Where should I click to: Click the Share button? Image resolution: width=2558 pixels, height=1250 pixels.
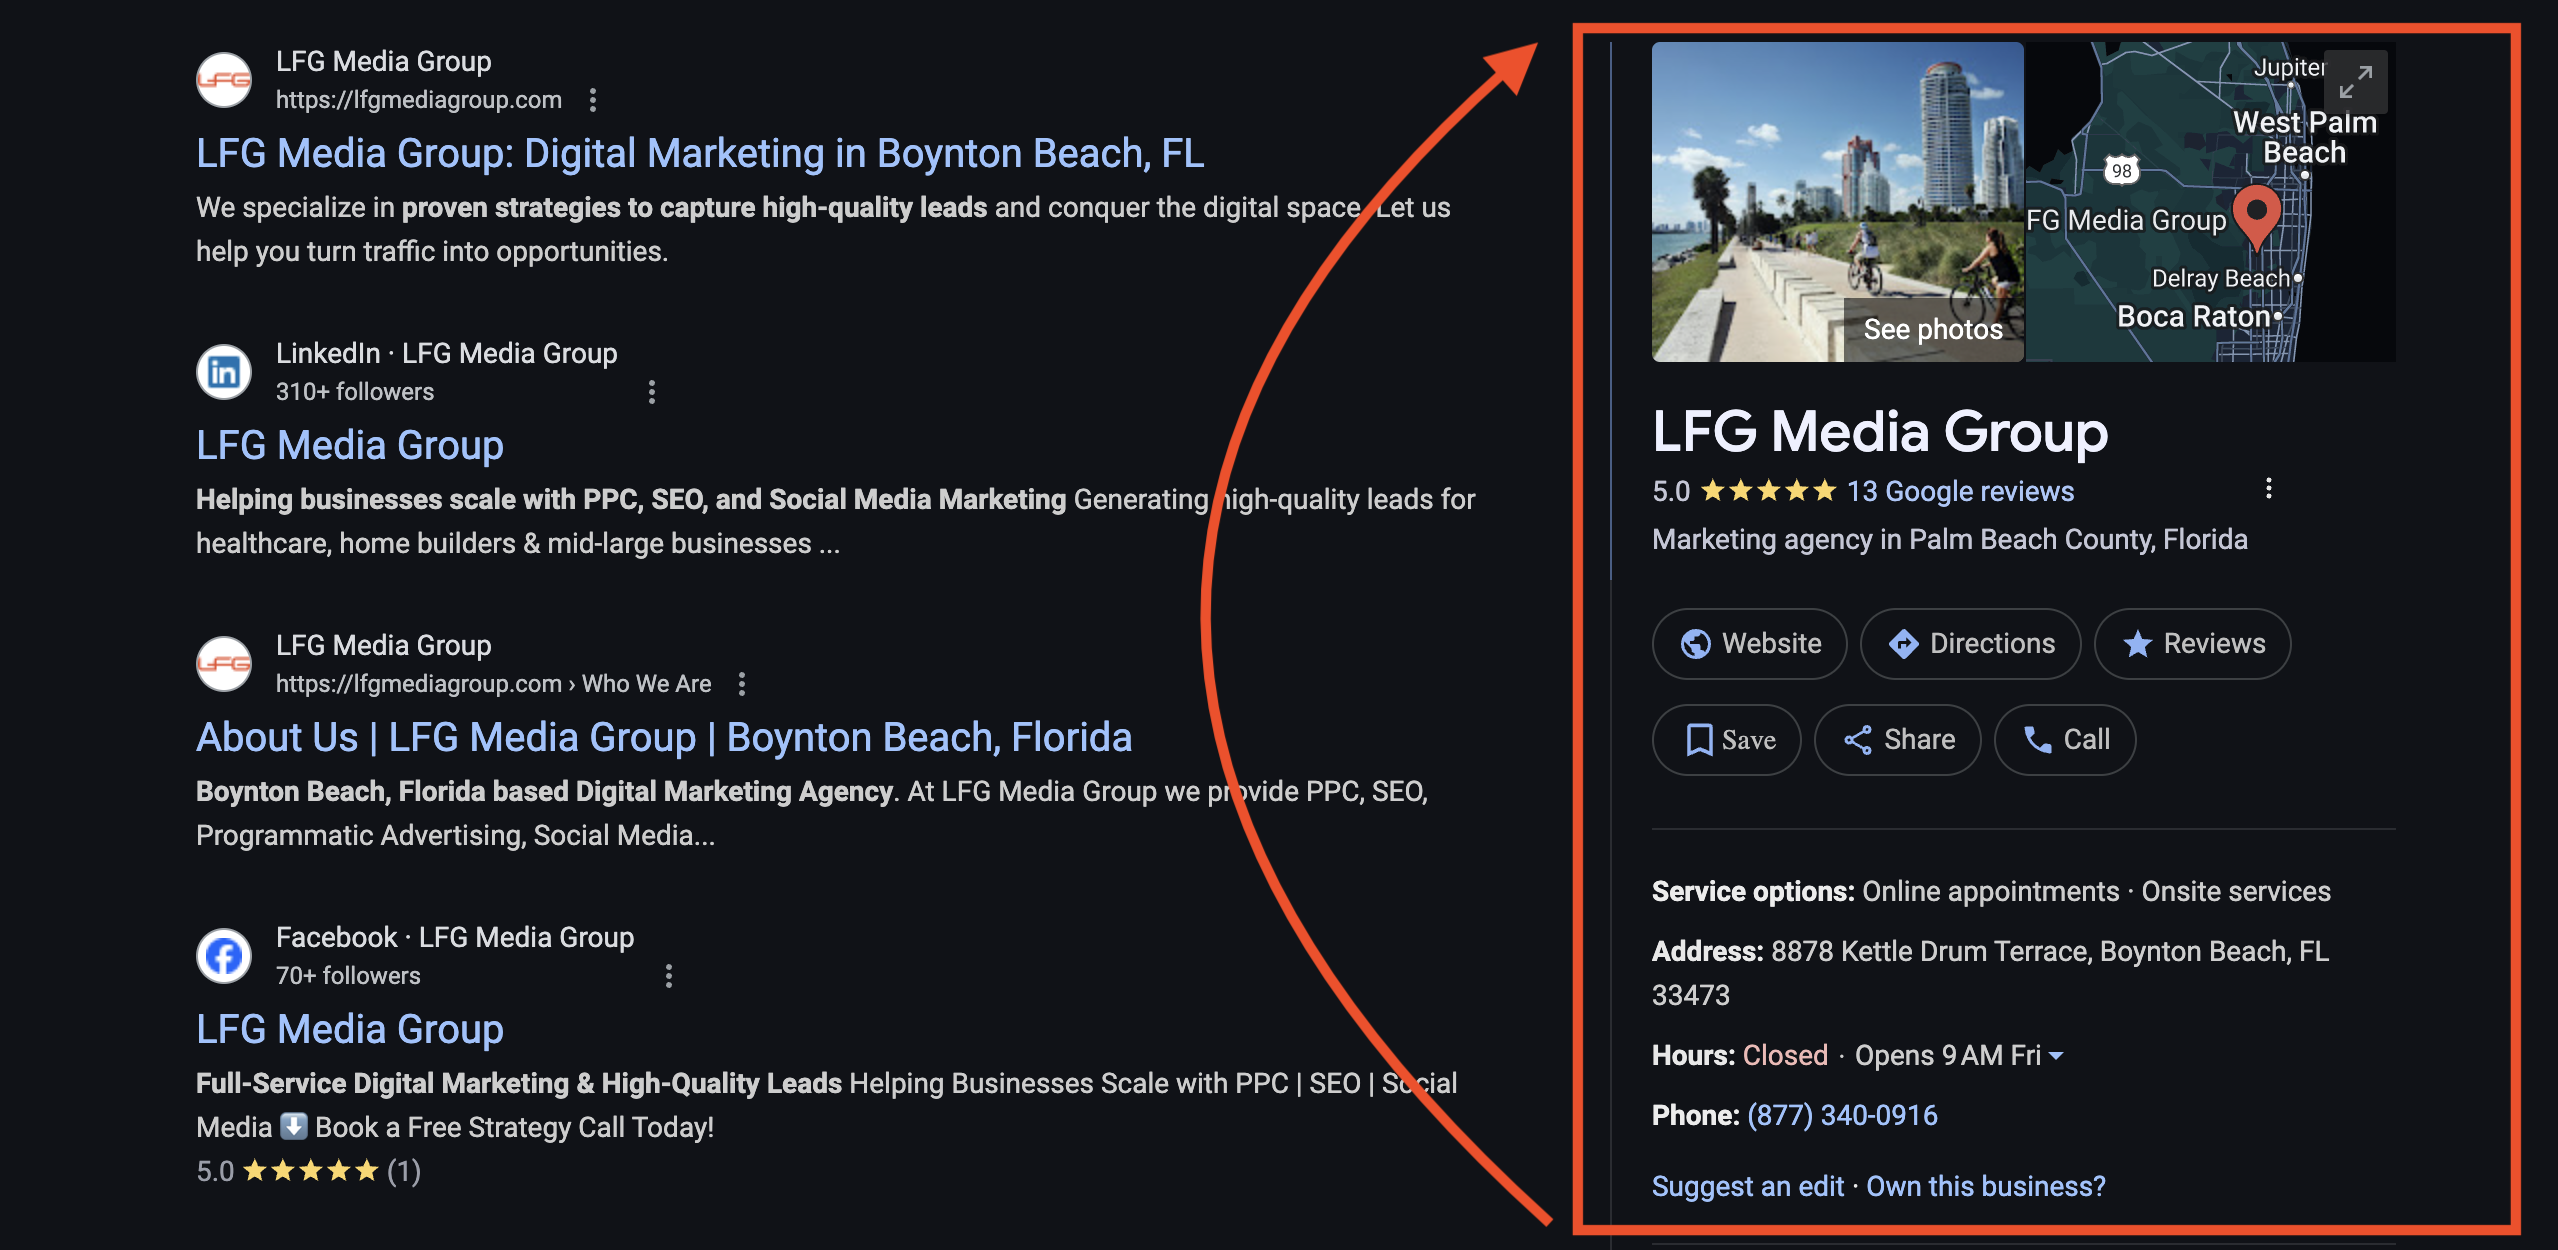pyautogui.click(x=1897, y=740)
